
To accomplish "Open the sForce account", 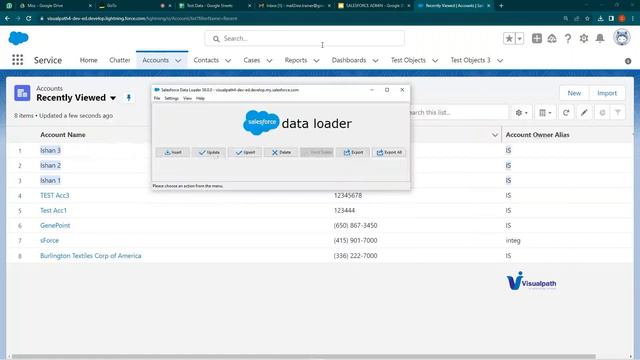I will click(x=49, y=240).
